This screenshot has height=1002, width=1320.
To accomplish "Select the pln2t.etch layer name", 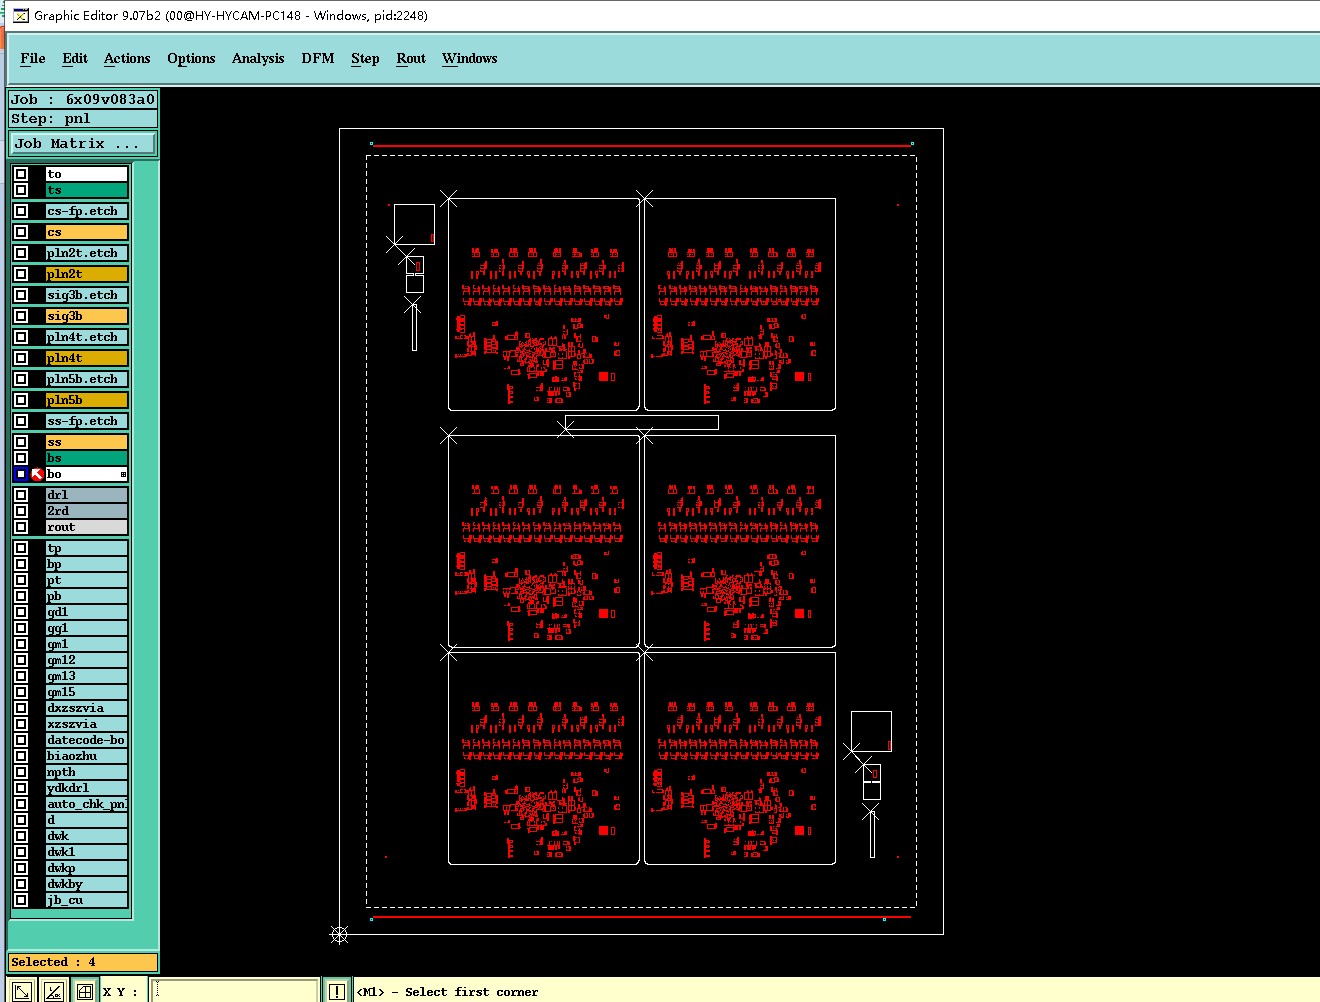I will click(x=87, y=253).
